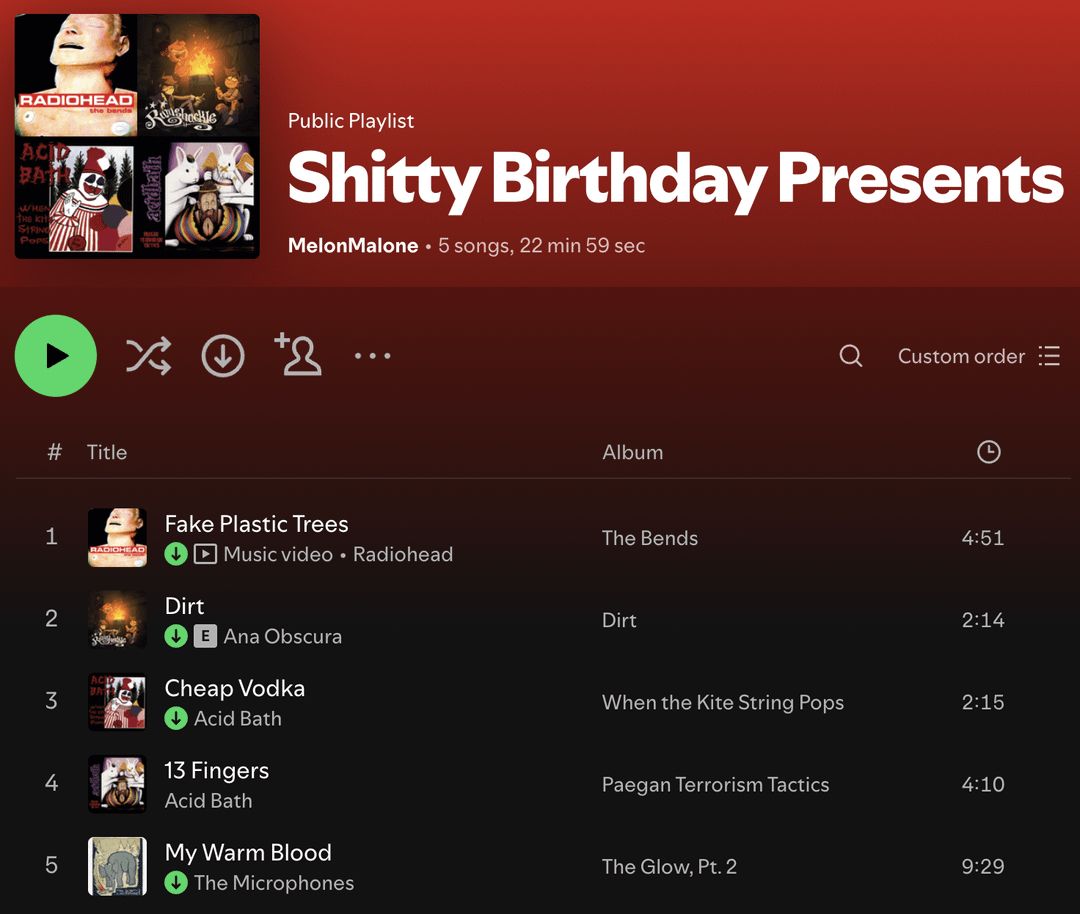Select the 13 Fingers song title
The width and height of the screenshot is (1080, 914).
pos(217,770)
